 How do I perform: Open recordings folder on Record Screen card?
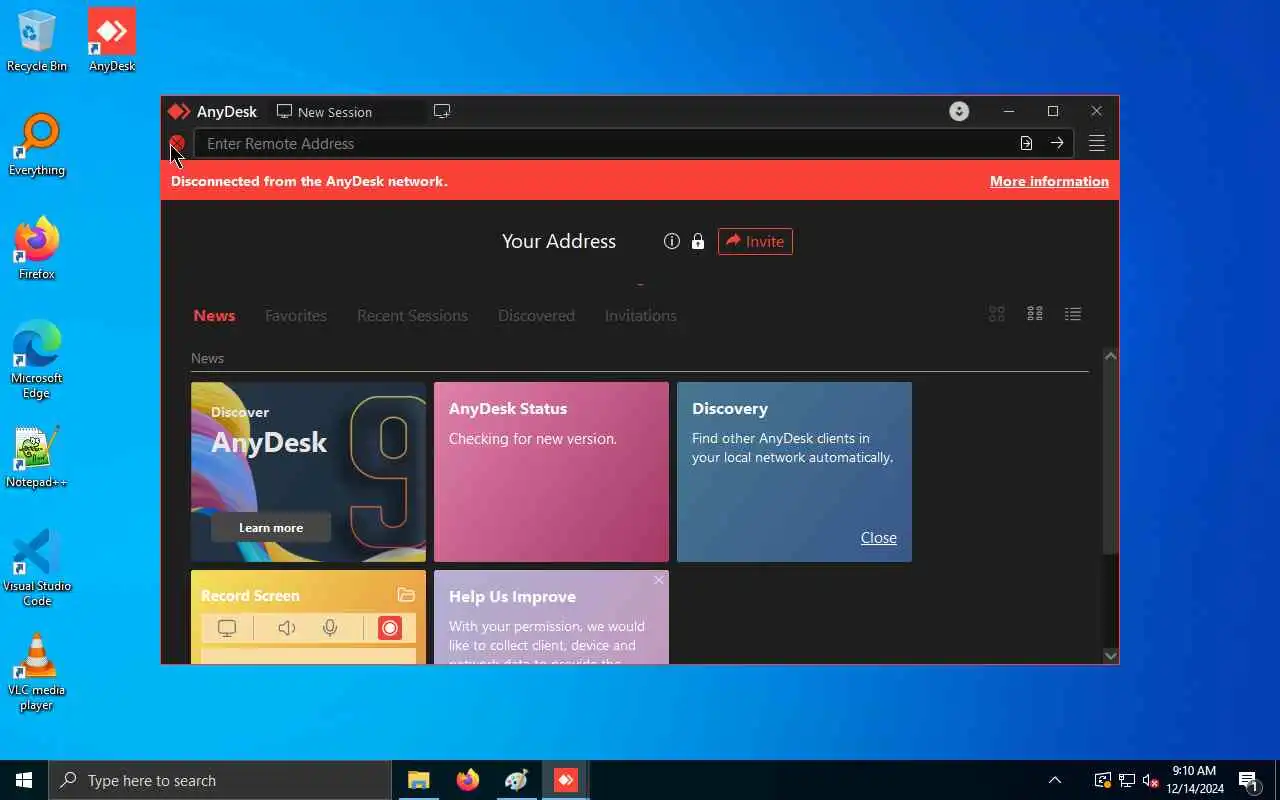pos(406,595)
